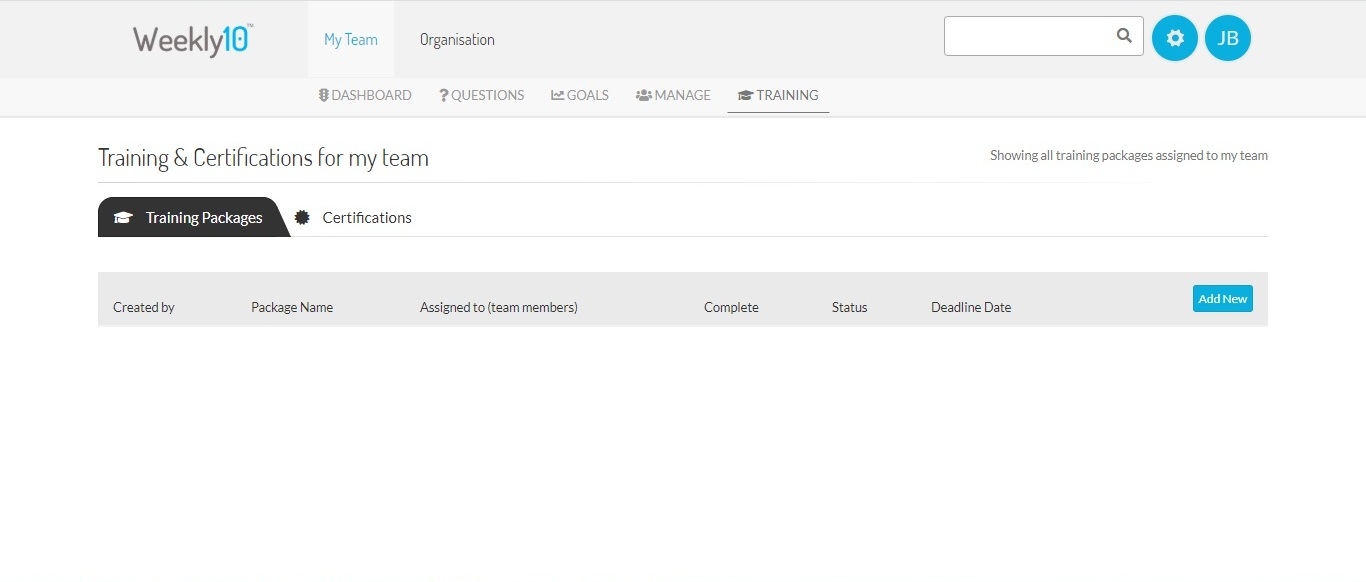Click the badge icon beside Certifications
The width and height of the screenshot is (1366, 582).
tap(302, 218)
